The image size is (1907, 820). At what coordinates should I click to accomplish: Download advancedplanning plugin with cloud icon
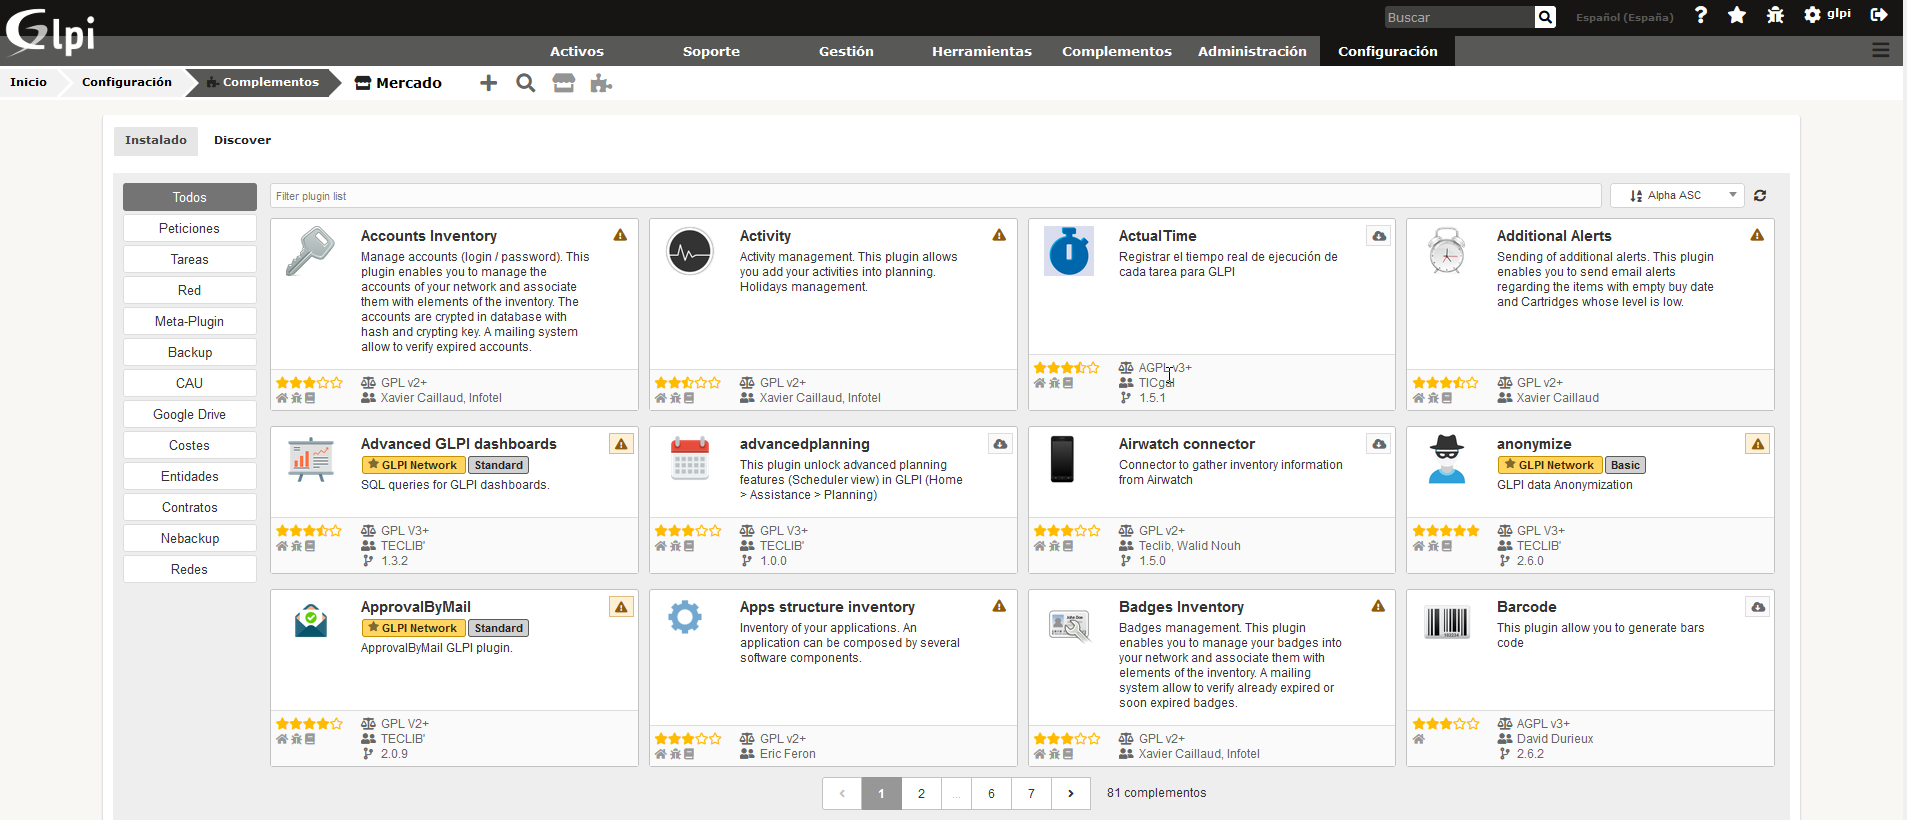pyautogui.click(x=1000, y=444)
